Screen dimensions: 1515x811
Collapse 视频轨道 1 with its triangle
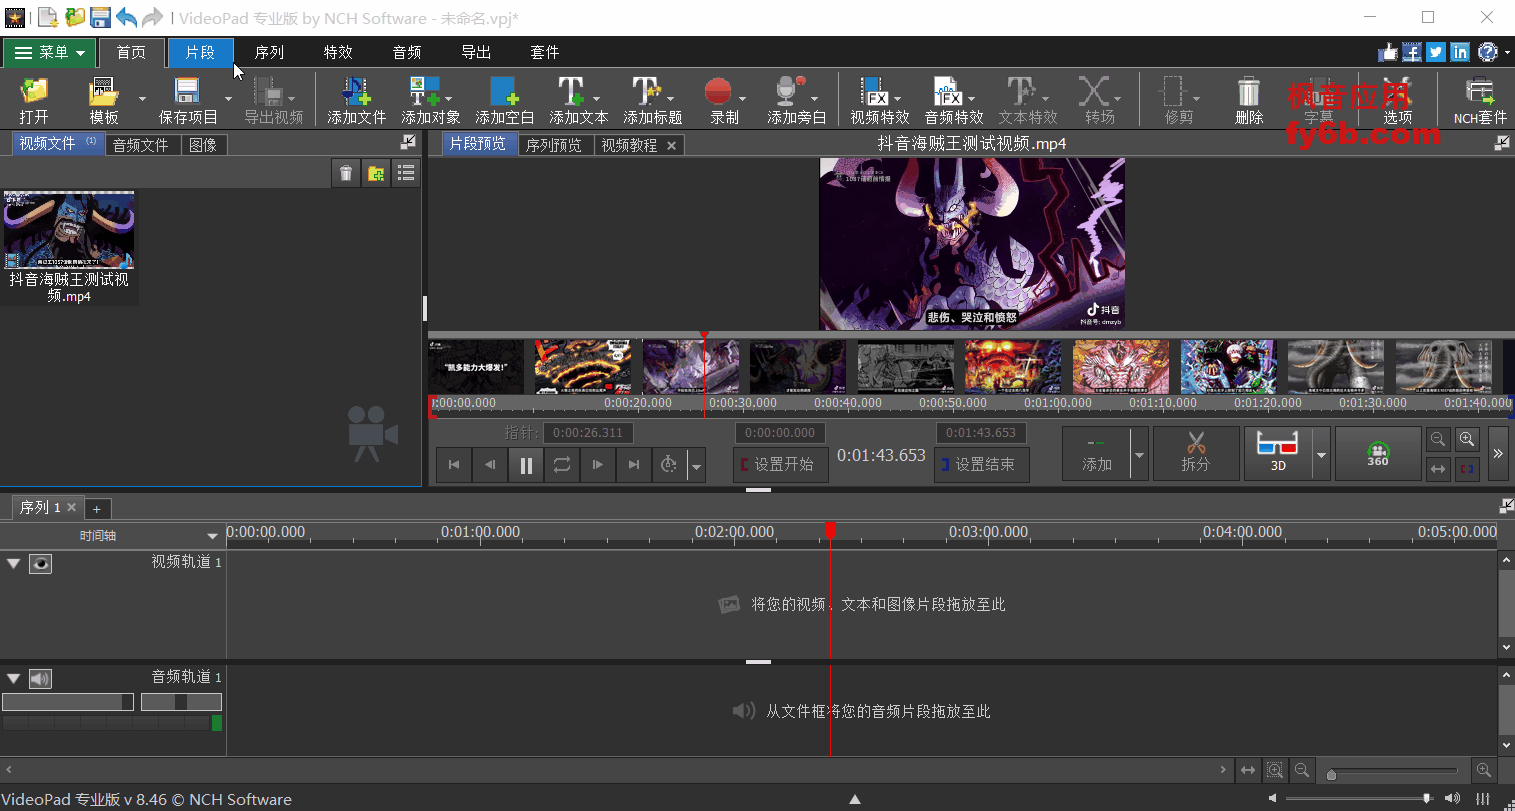click(14, 564)
